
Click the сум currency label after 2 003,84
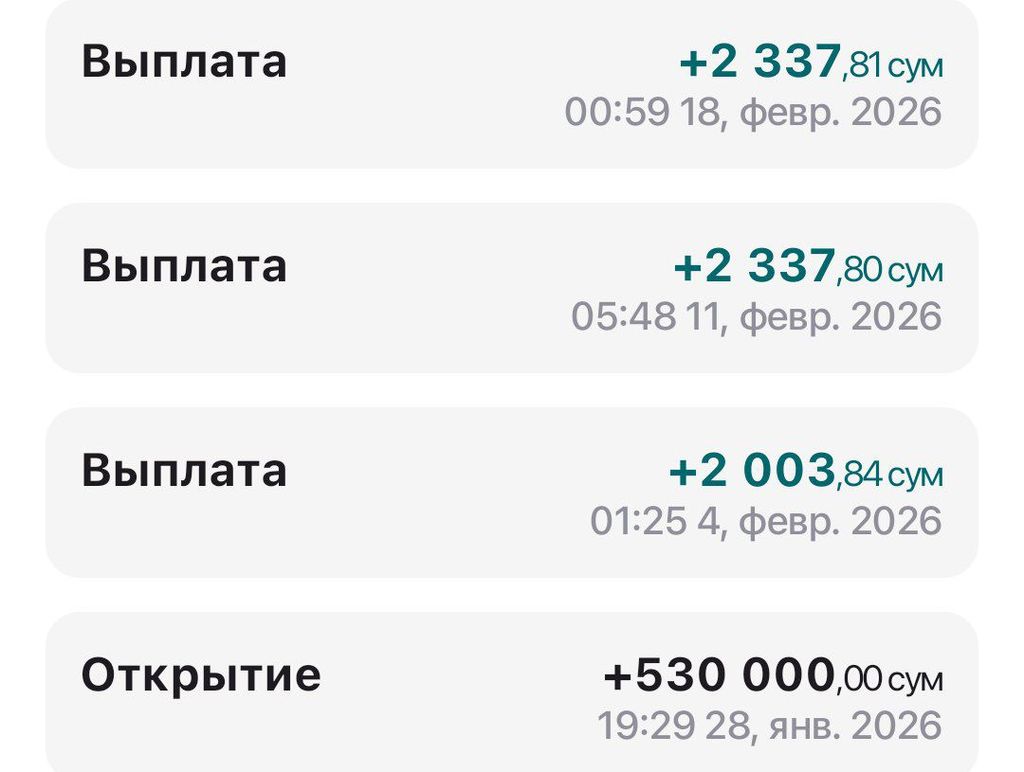[915, 476]
